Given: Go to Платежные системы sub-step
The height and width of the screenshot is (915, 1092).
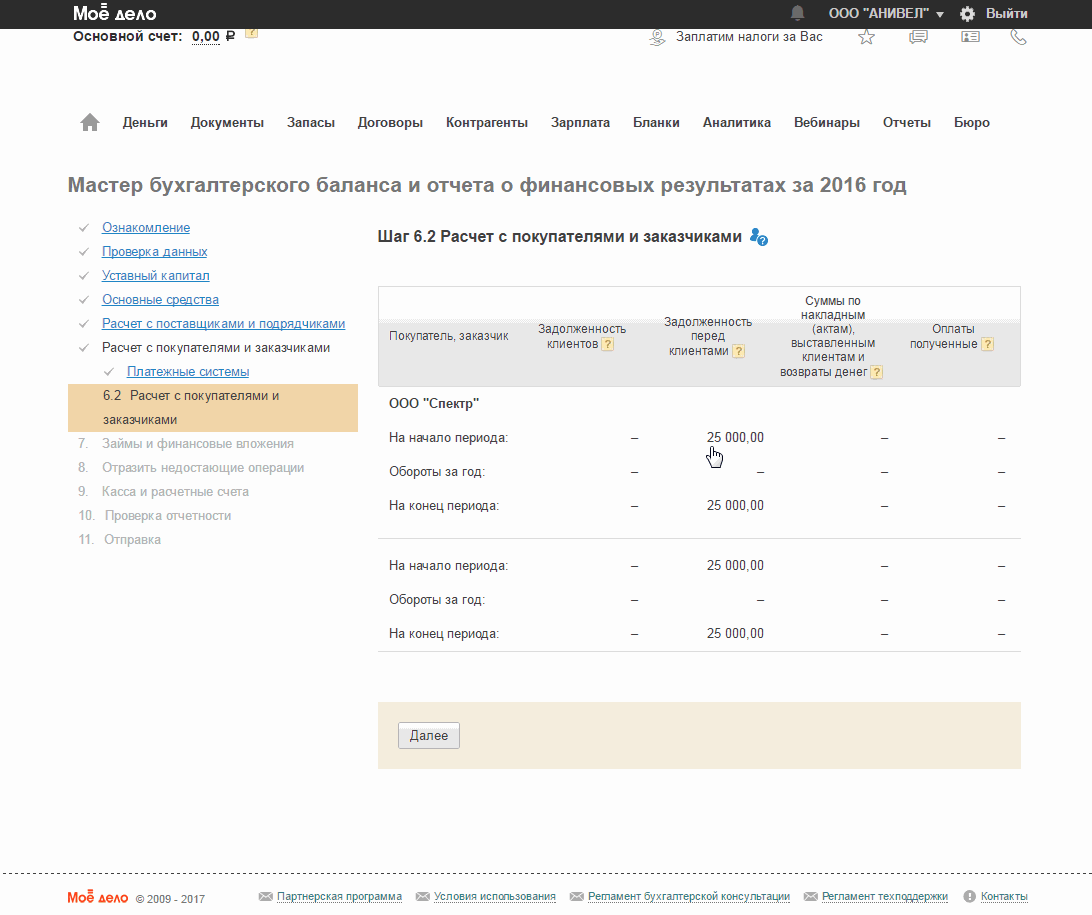Looking at the screenshot, I should coord(188,372).
